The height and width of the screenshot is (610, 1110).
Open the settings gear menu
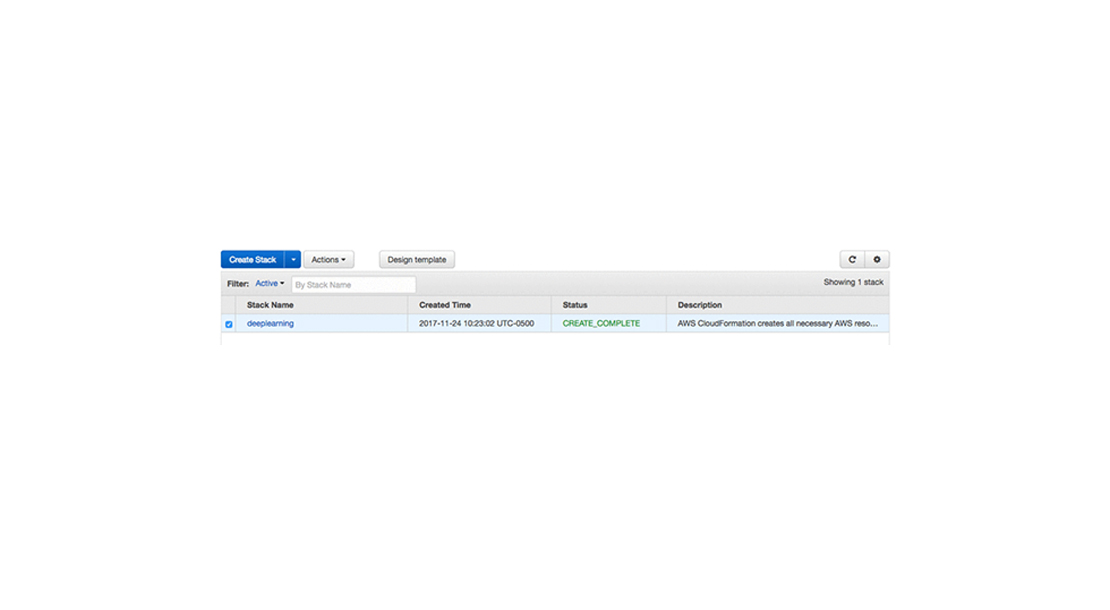pos(877,260)
